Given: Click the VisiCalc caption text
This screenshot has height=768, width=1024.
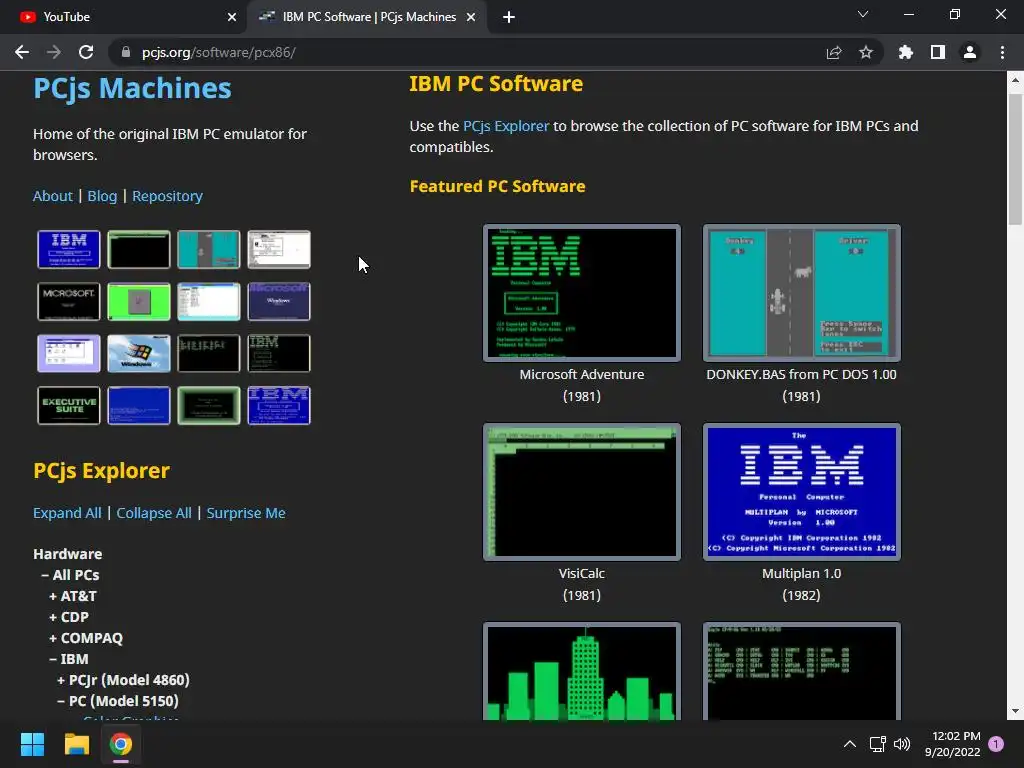Looking at the screenshot, I should pyautogui.click(x=582, y=573).
